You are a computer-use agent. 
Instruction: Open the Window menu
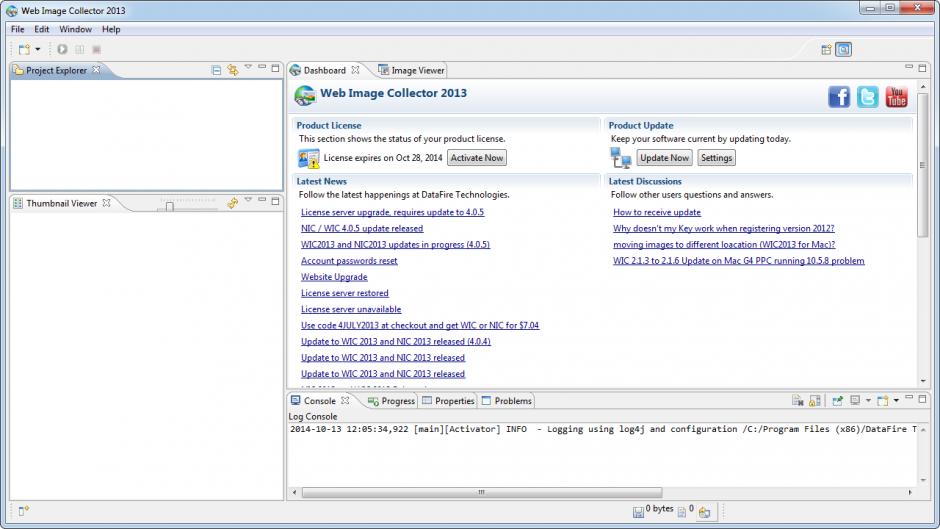(x=76, y=29)
